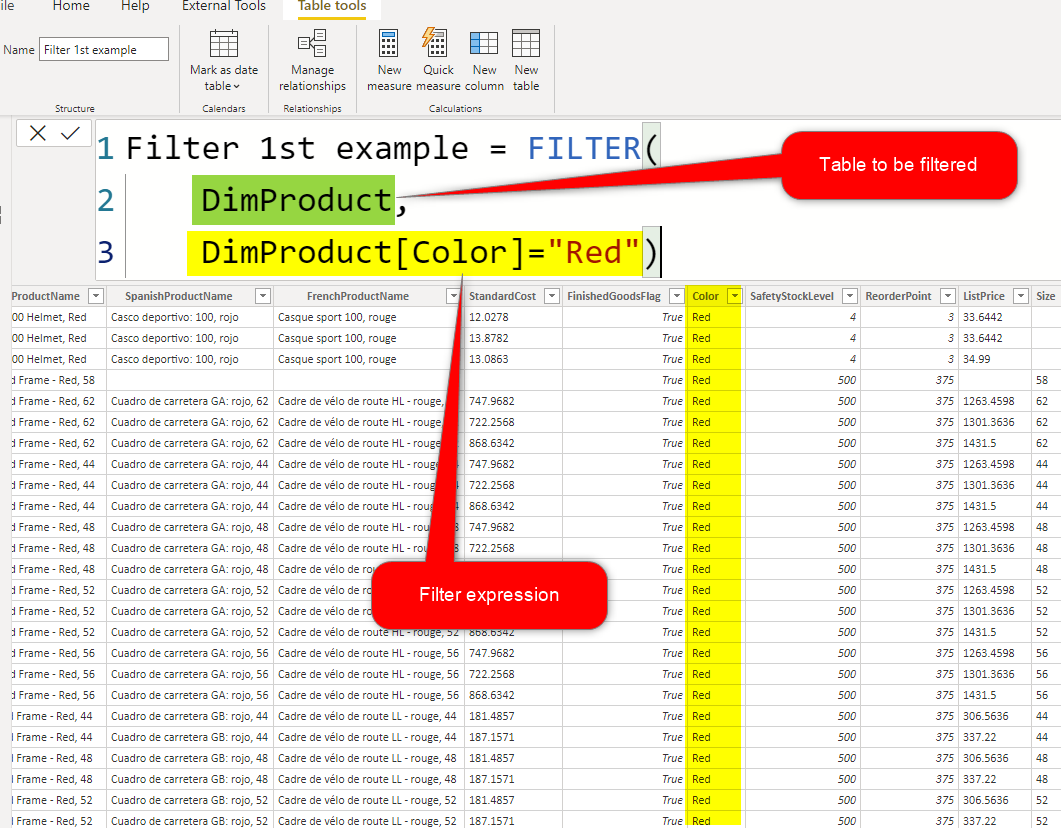1061x828 pixels.
Task: Open the FinishedGoodsFlag filter dropdown
Action: point(677,295)
